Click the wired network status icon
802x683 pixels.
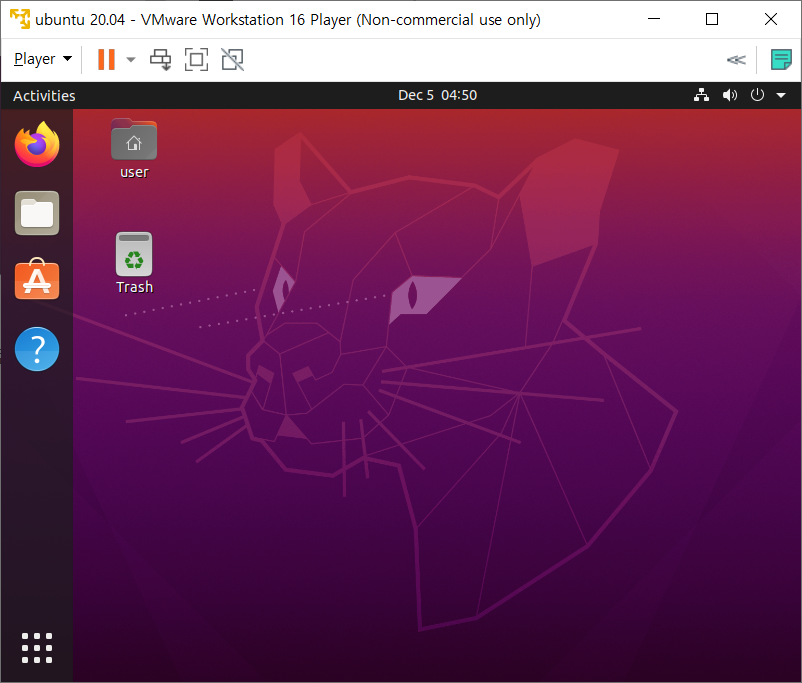click(x=701, y=95)
